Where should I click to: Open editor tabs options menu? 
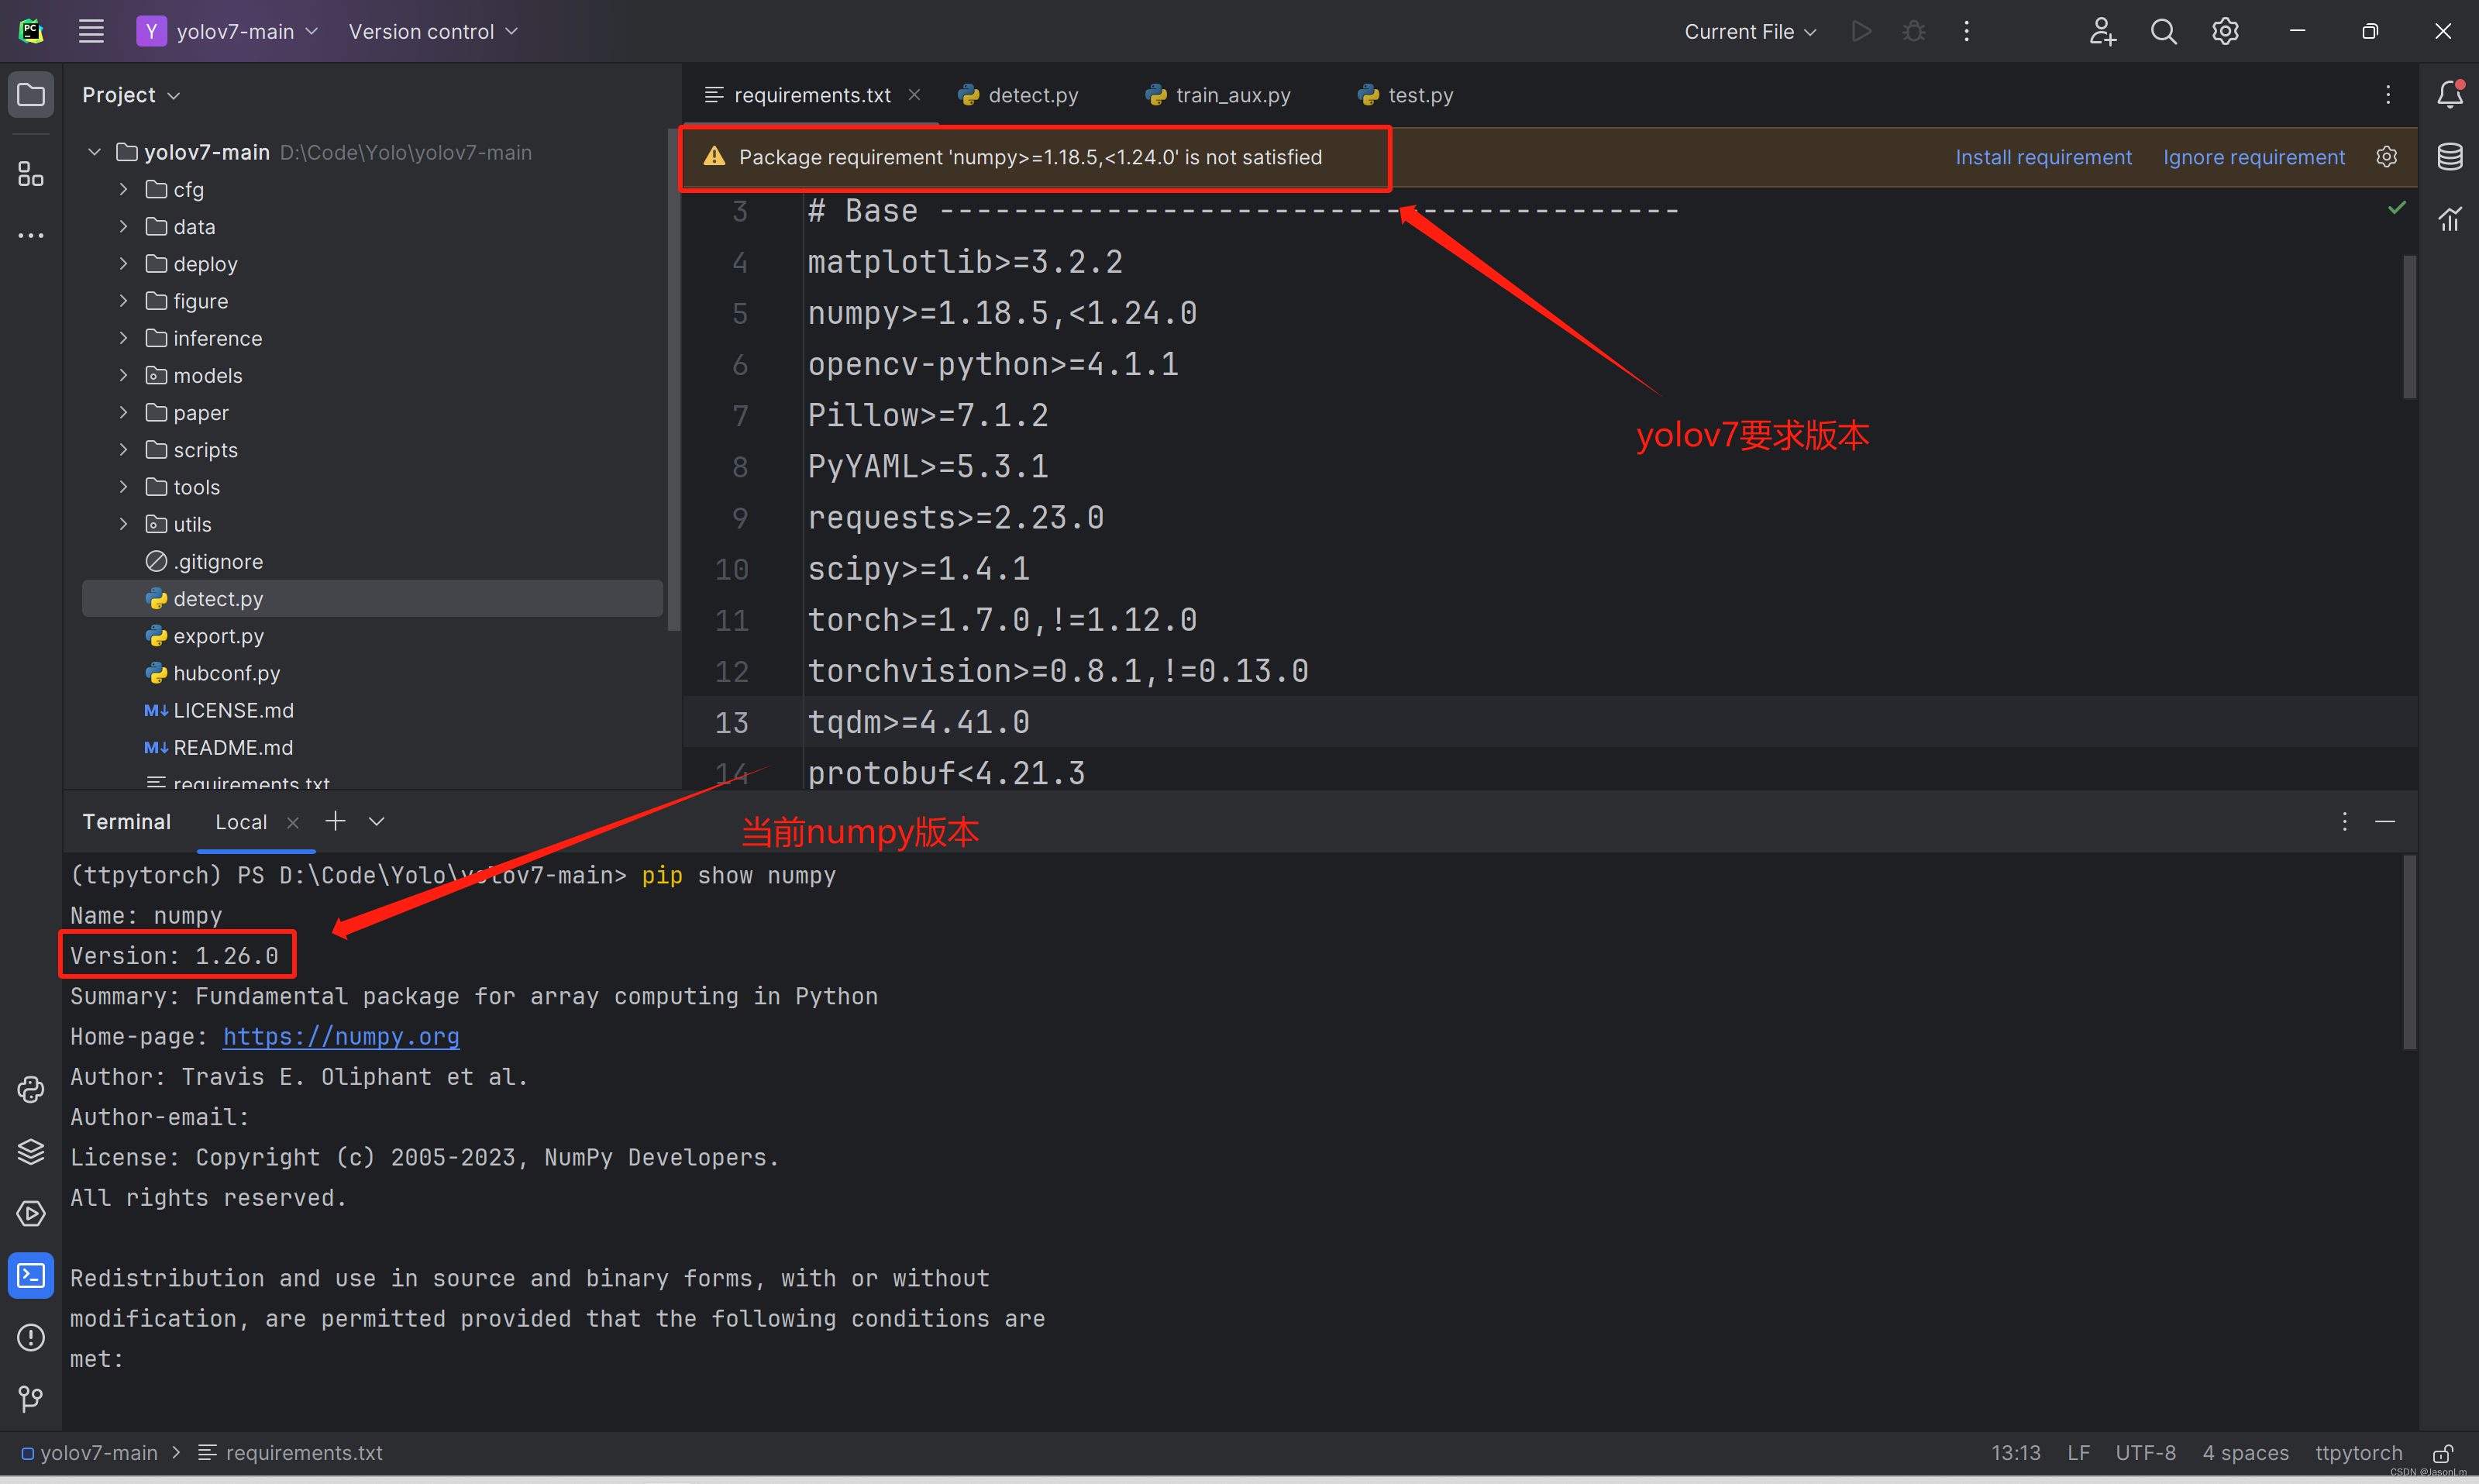2388,95
